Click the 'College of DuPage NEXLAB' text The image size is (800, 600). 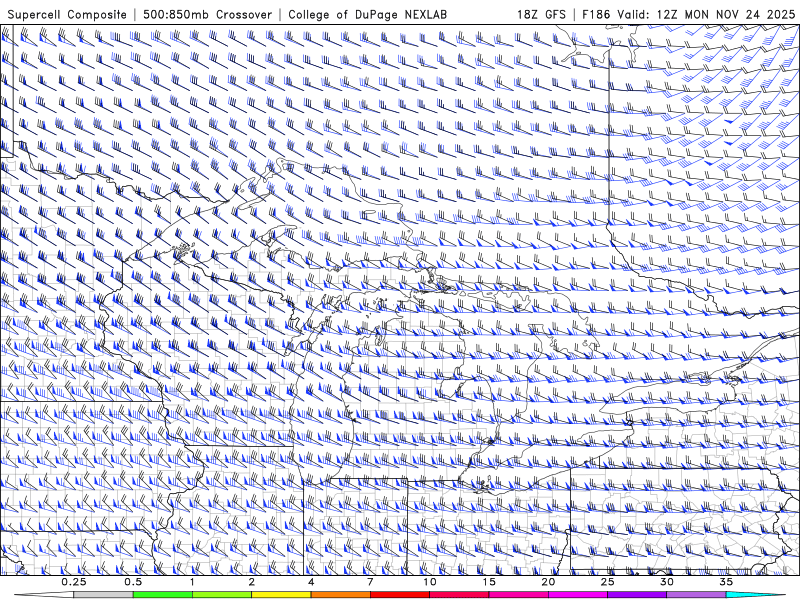367,14
